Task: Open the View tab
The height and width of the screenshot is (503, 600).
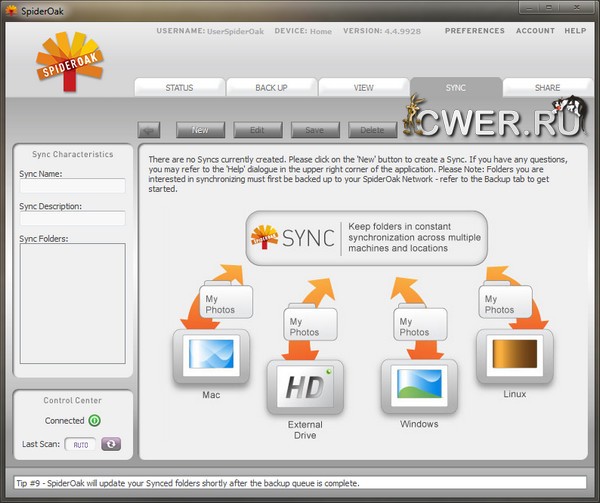Action: tap(363, 88)
